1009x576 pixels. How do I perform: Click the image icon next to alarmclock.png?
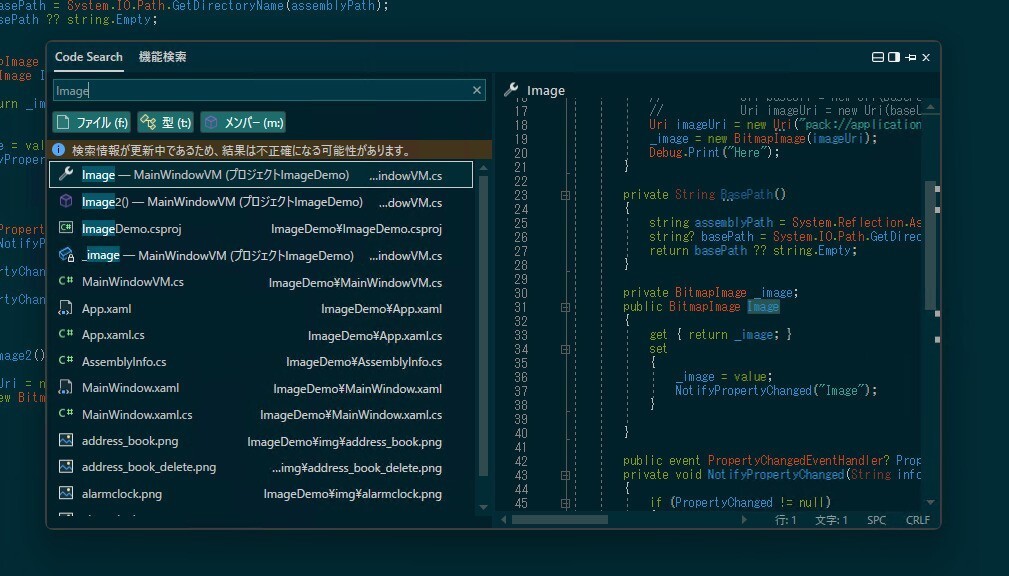66,493
